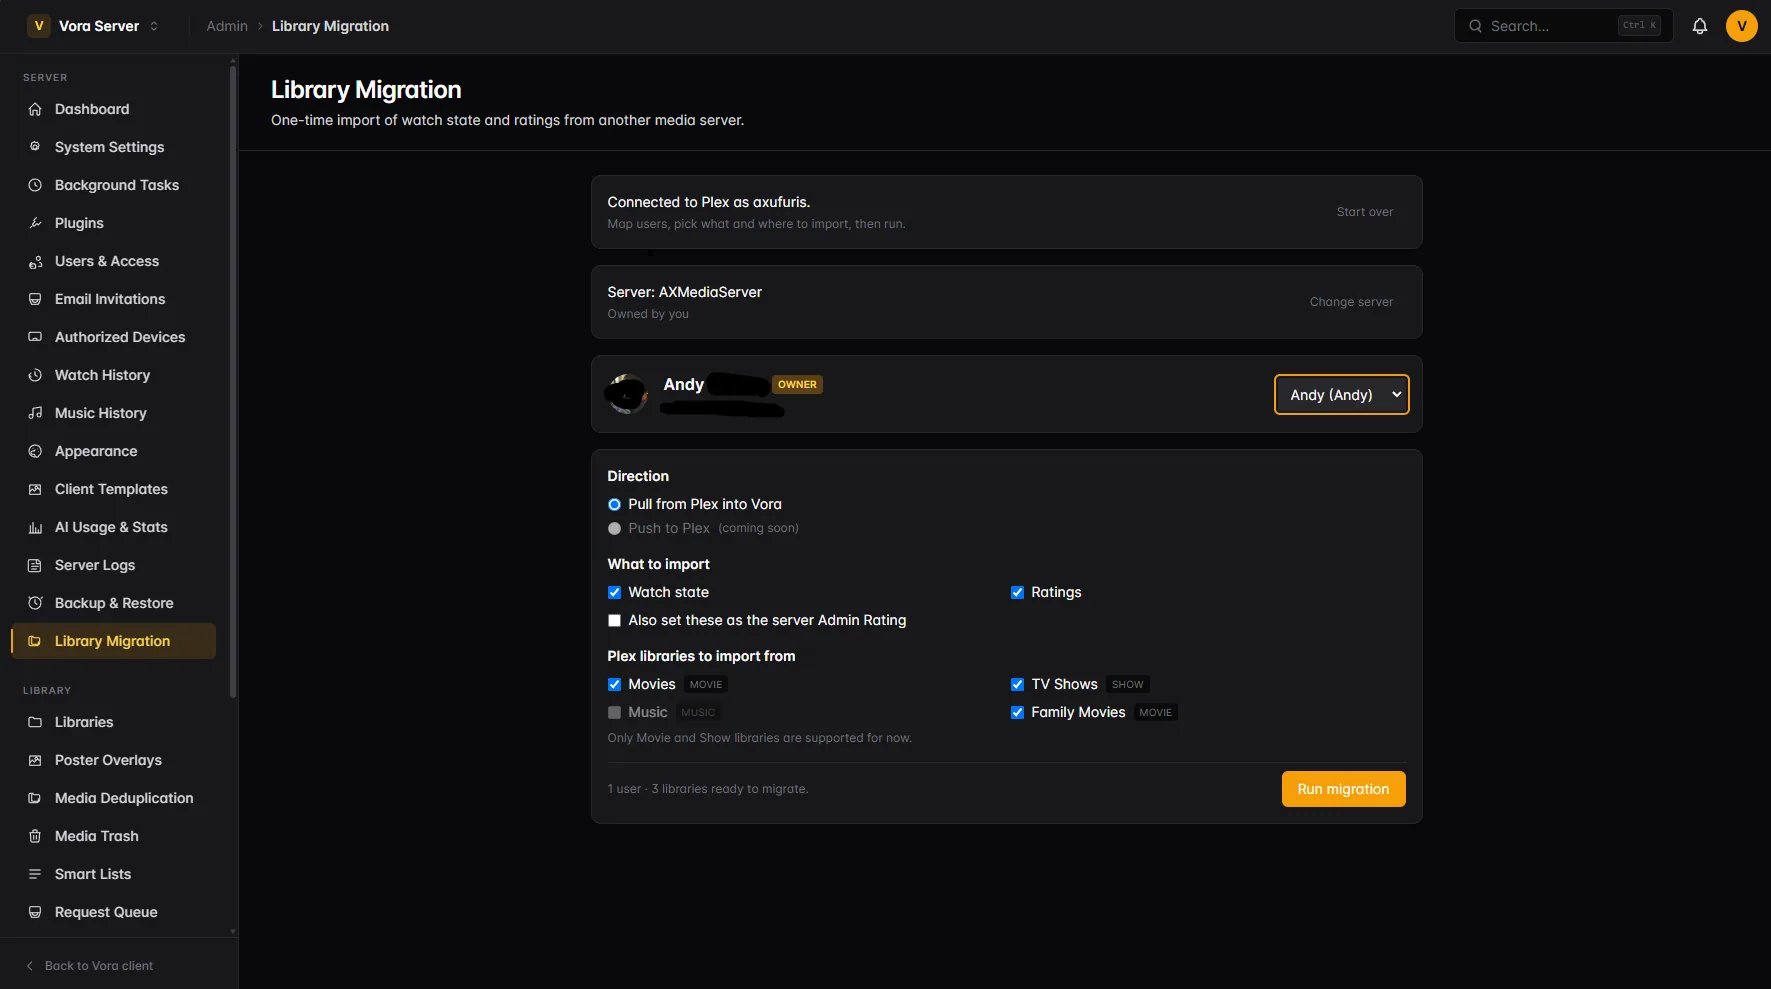This screenshot has height=989, width=1771.
Task: Open Libraries in the sidebar
Action: pos(113,722)
